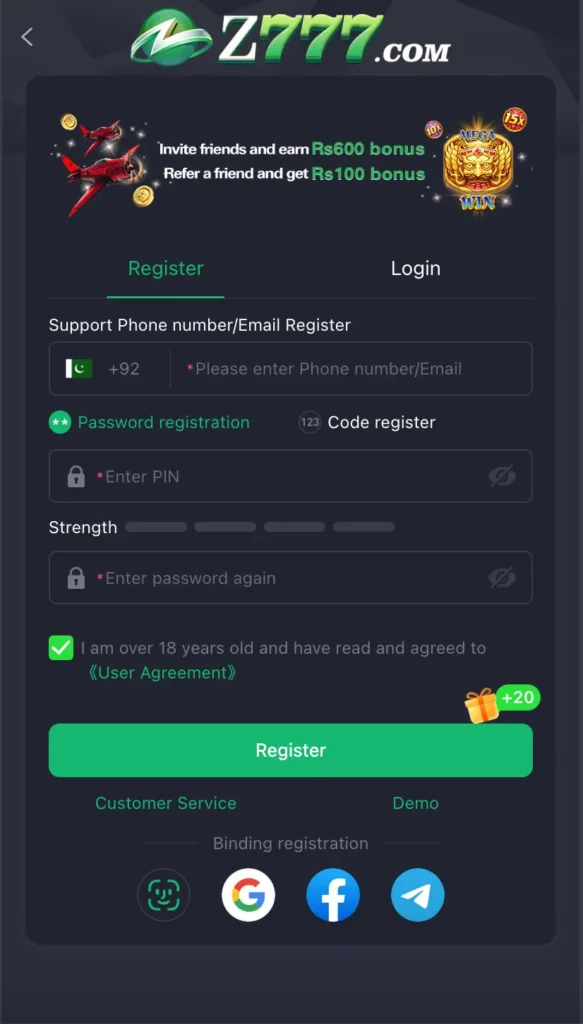Open the User Agreement link

(162, 673)
